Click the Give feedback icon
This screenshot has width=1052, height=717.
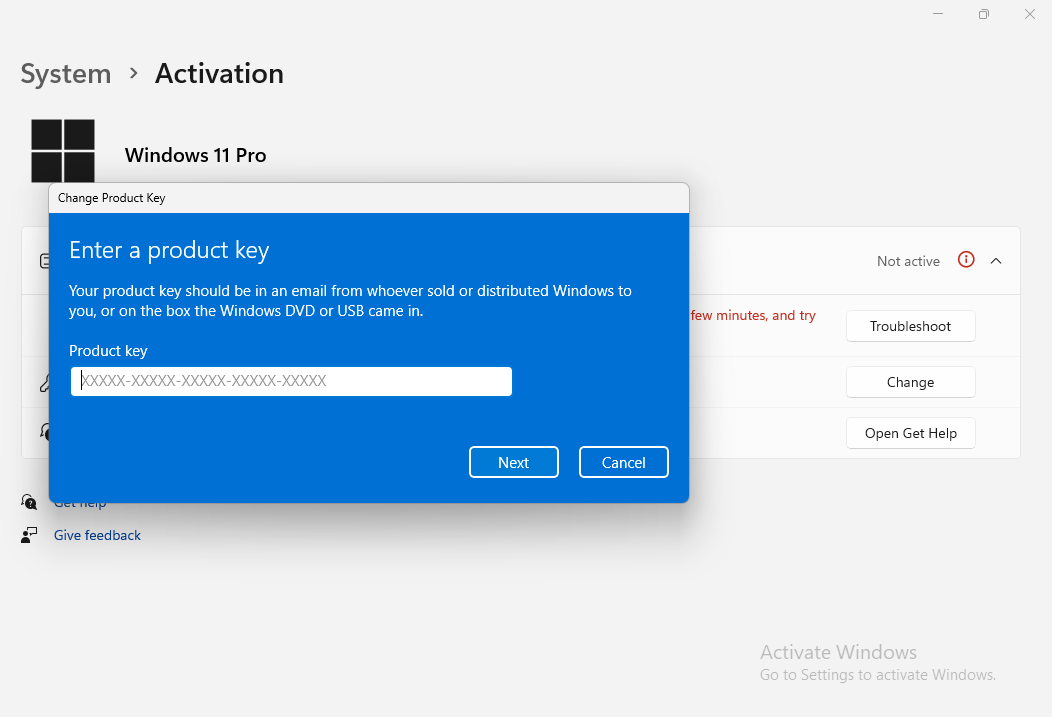click(x=29, y=535)
